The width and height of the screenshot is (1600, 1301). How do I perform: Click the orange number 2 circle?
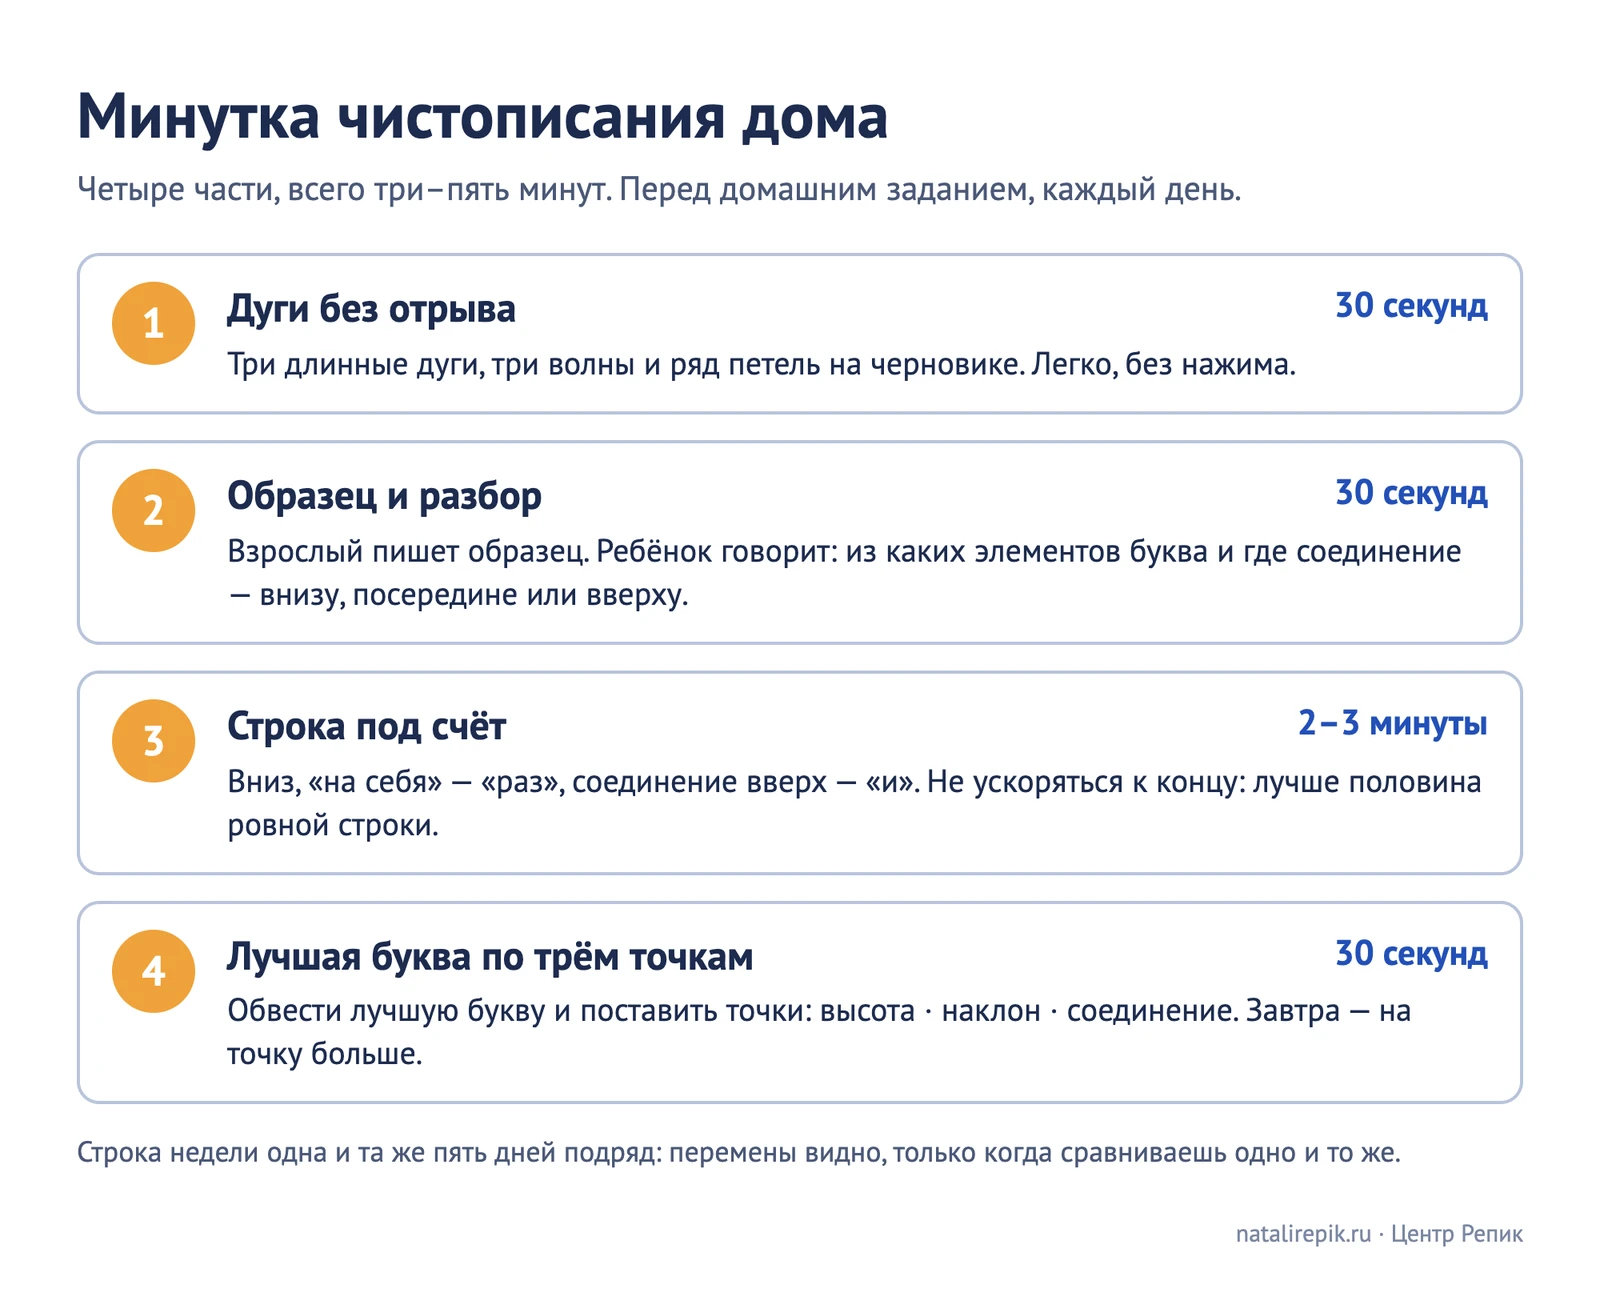(x=153, y=510)
